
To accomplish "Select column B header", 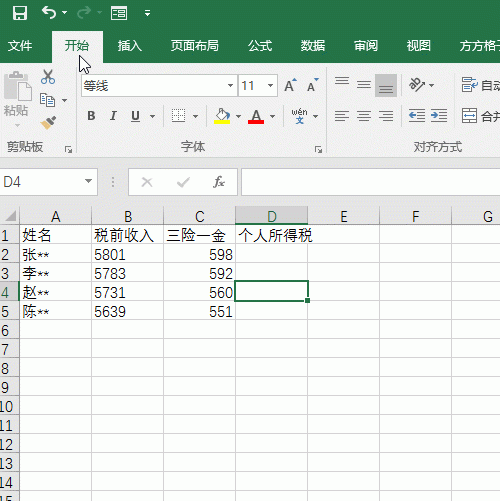I will [x=128, y=216].
